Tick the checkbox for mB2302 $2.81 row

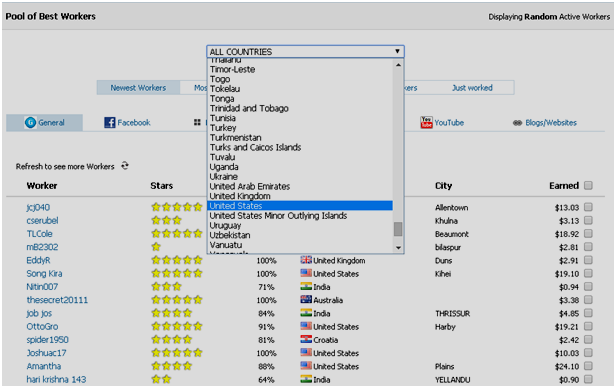pyautogui.click(x=588, y=247)
